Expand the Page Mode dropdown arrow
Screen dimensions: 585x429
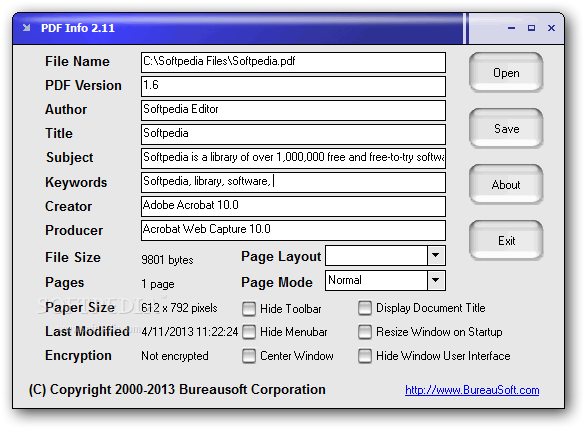tap(435, 280)
